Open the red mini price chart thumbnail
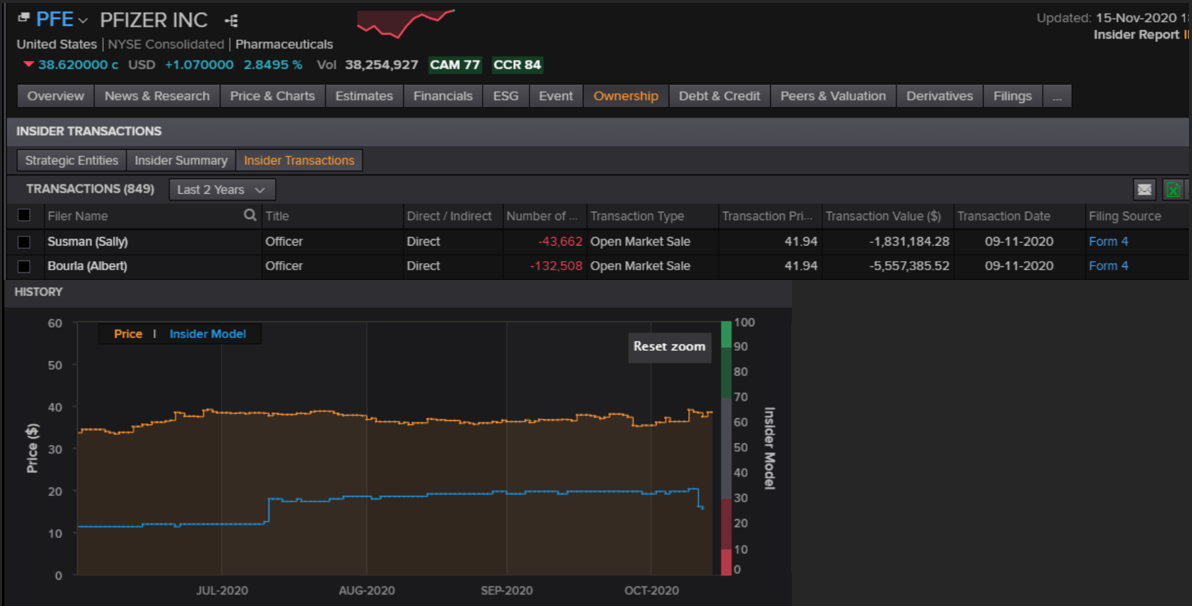Image resolution: width=1192 pixels, height=606 pixels. click(x=406, y=24)
